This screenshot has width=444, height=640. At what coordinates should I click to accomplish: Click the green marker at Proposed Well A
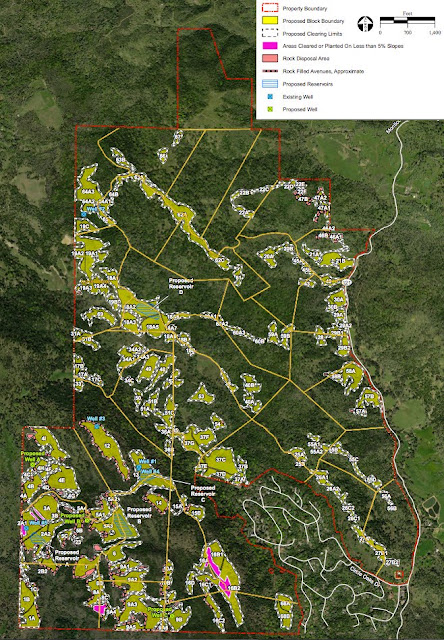coord(32,465)
